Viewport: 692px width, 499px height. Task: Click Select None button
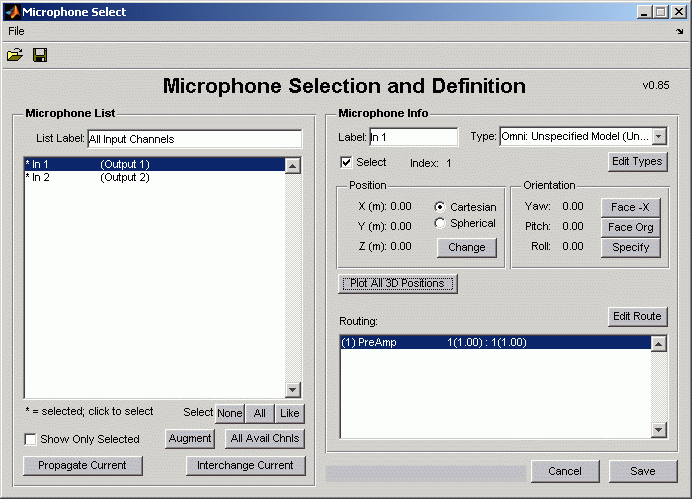229,413
